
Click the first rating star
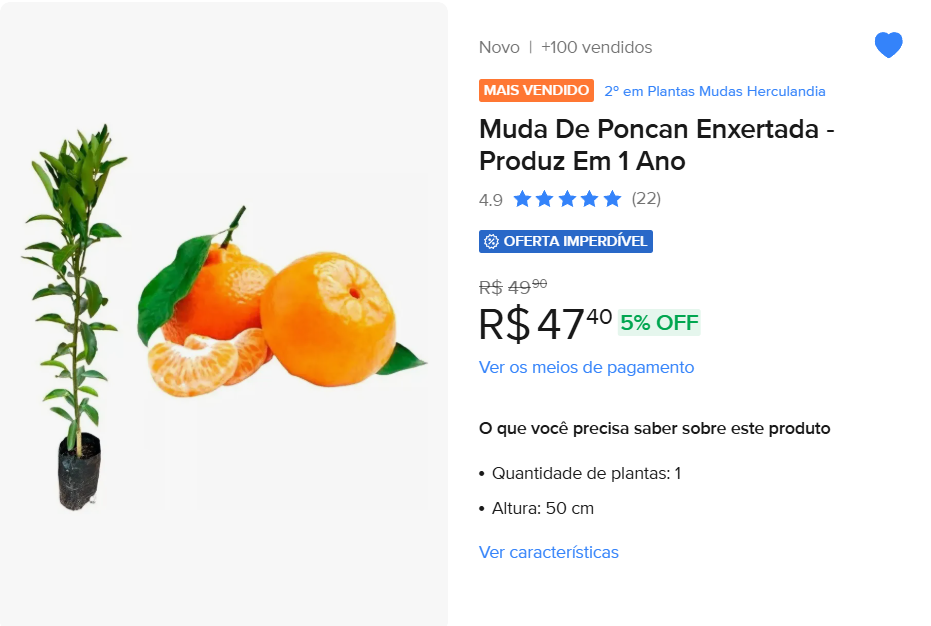tap(522, 199)
